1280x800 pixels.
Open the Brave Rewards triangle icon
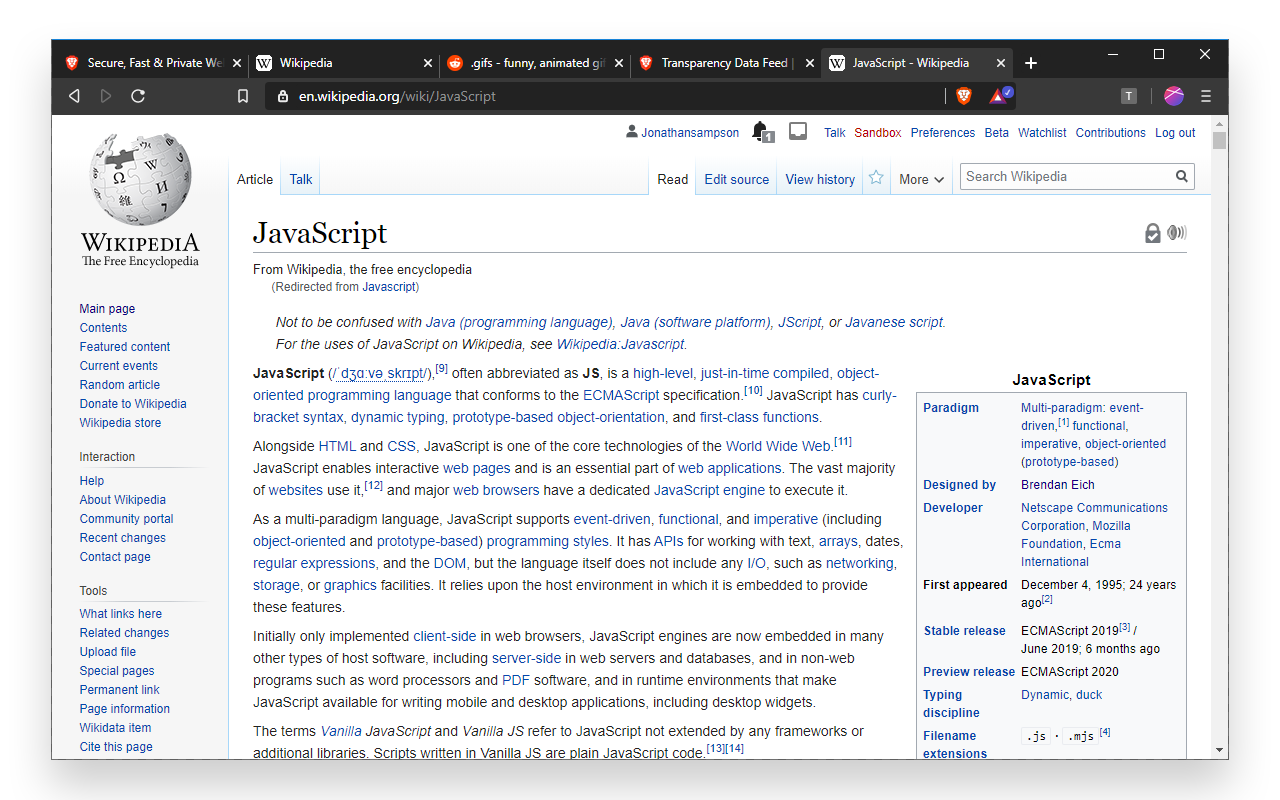(x=999, y=96)
